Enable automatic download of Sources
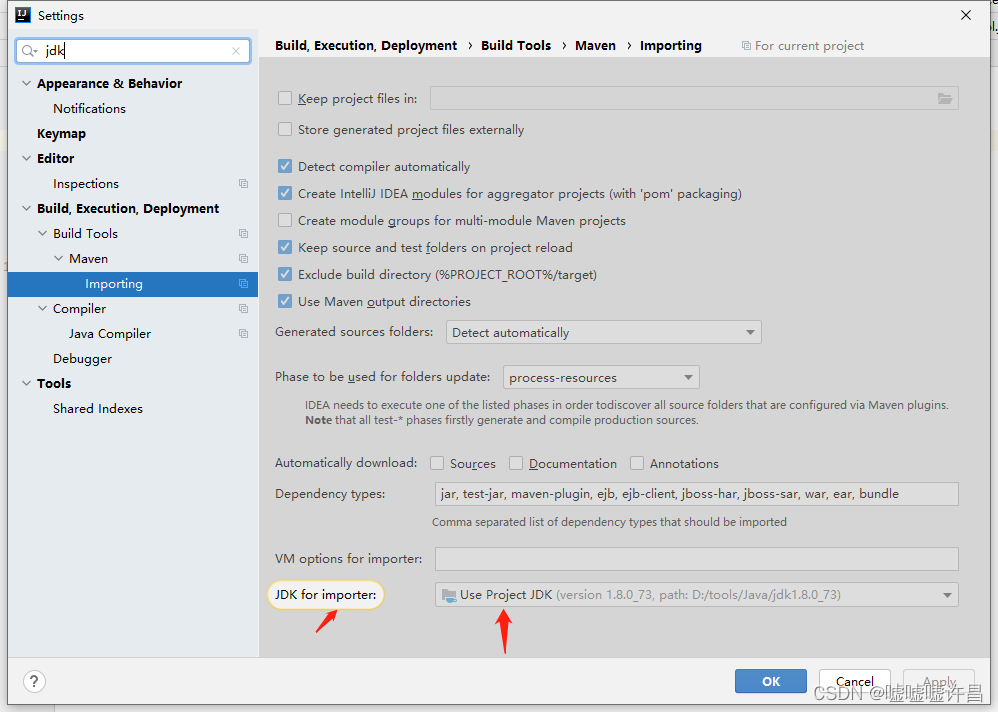Screen dimensions: 998x712 coord(437,463)
